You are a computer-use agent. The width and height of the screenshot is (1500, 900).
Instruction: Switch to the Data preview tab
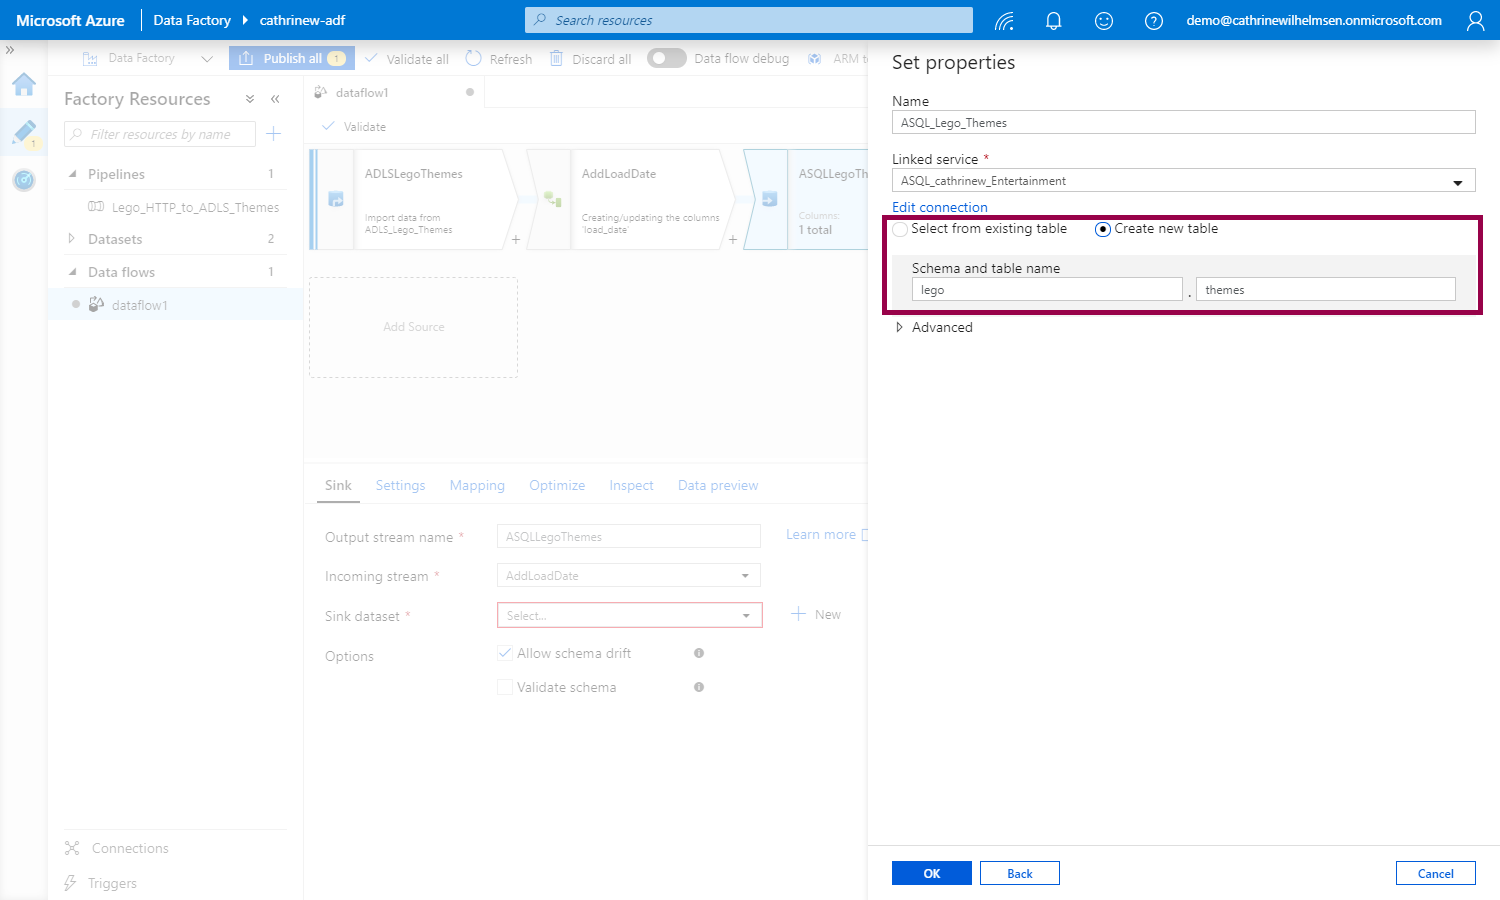717,485
